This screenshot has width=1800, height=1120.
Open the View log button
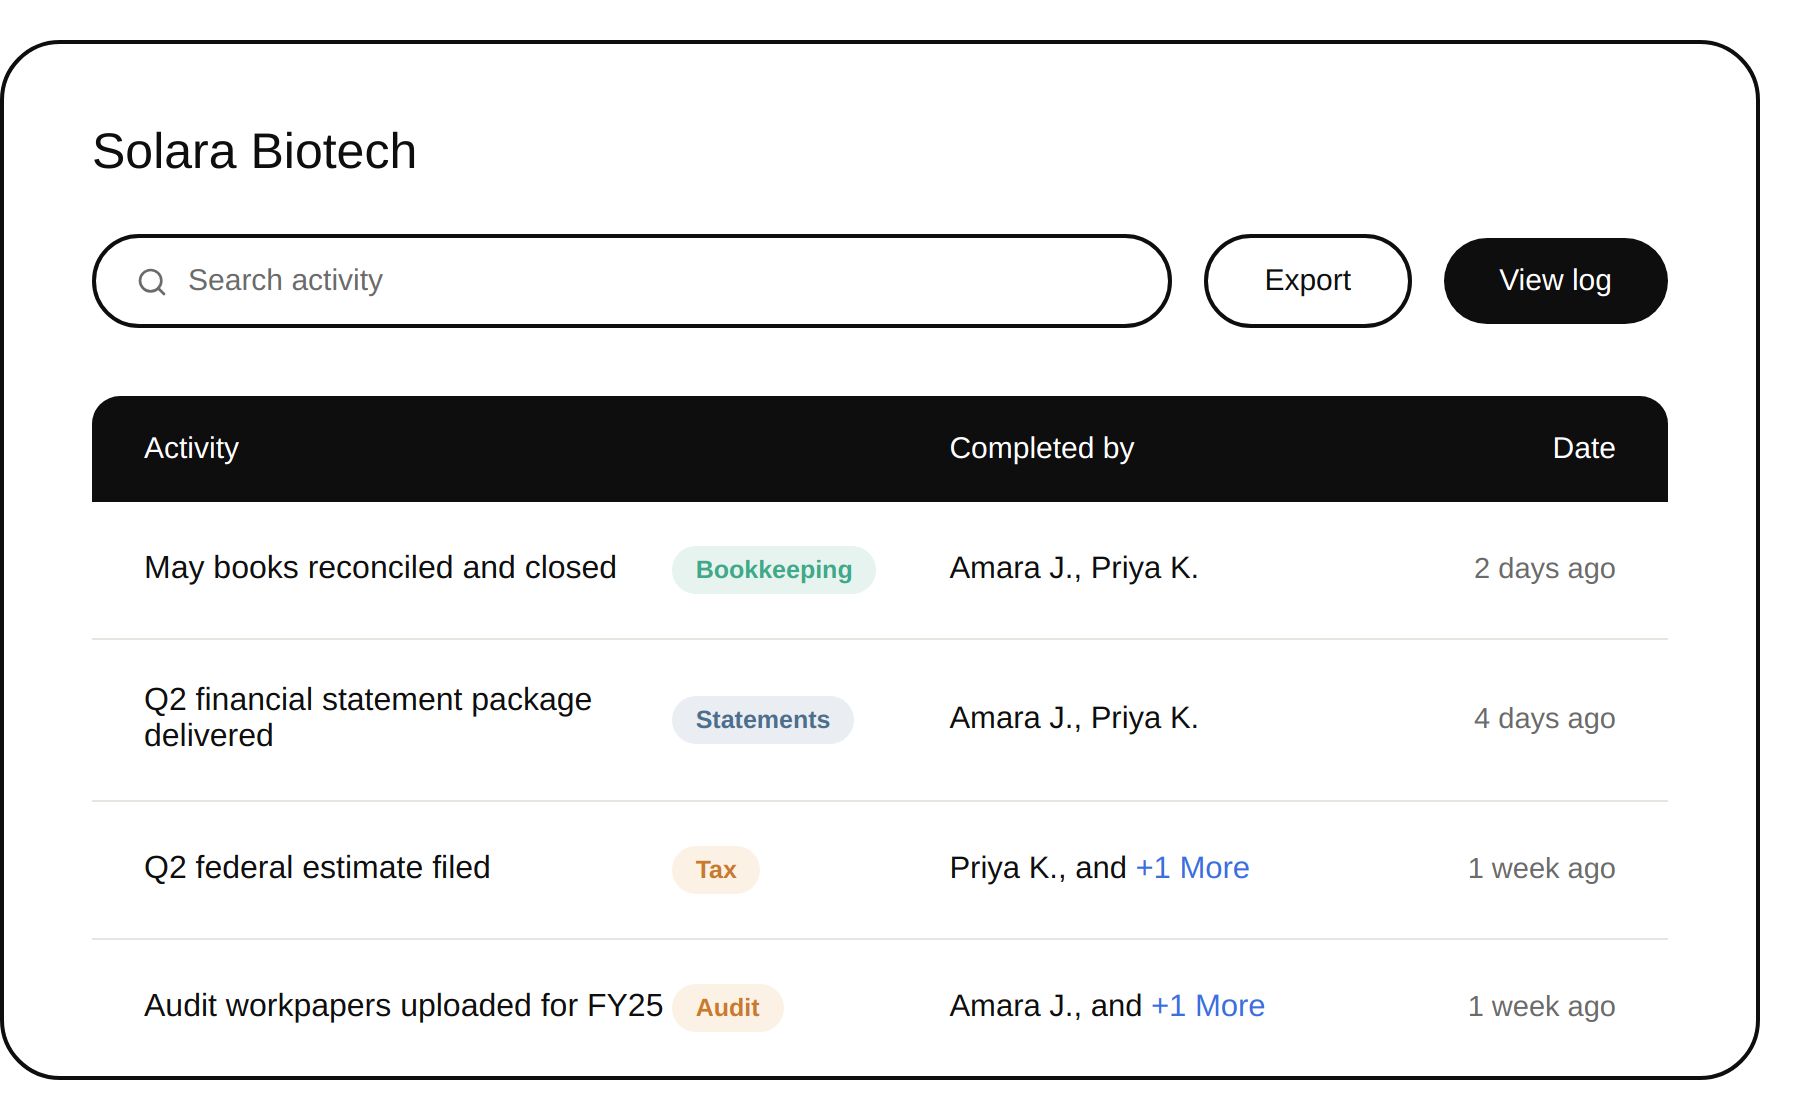coord(1555,281)
